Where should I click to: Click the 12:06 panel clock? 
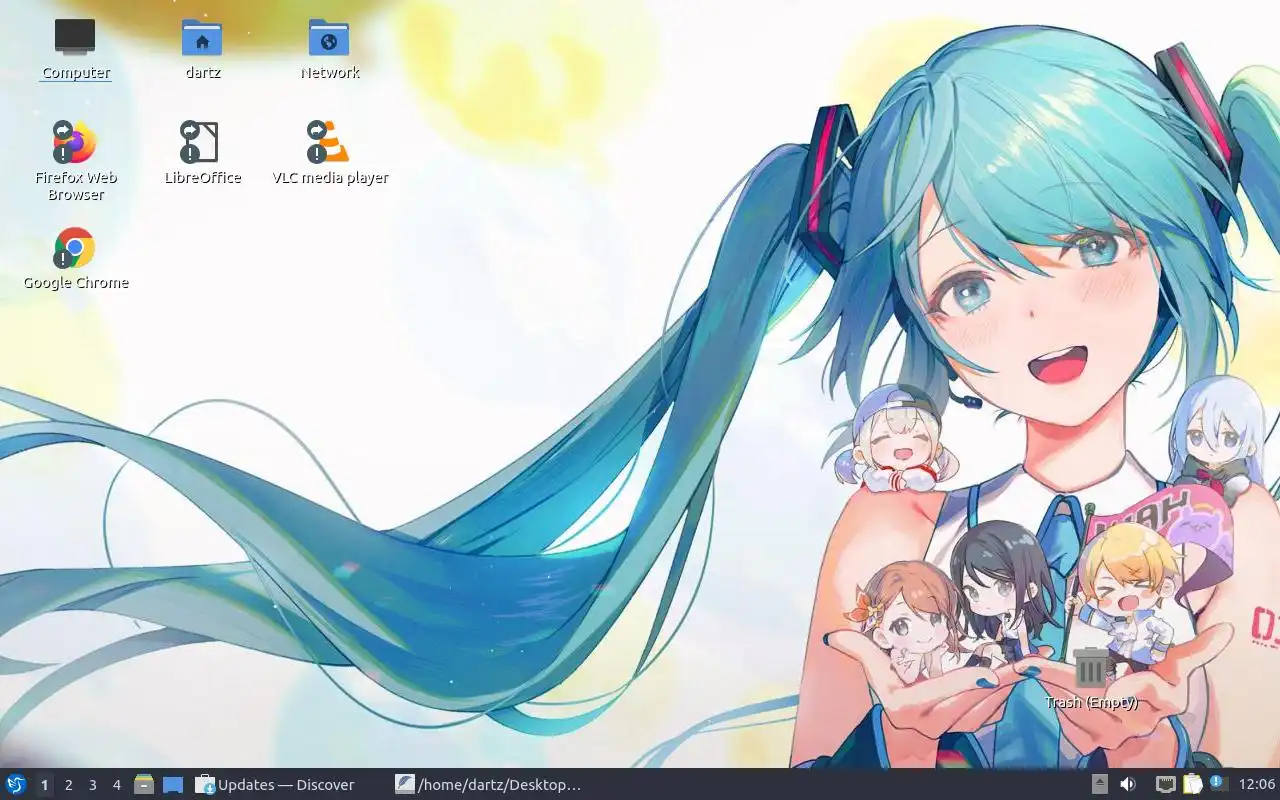tap(1257, 784)
